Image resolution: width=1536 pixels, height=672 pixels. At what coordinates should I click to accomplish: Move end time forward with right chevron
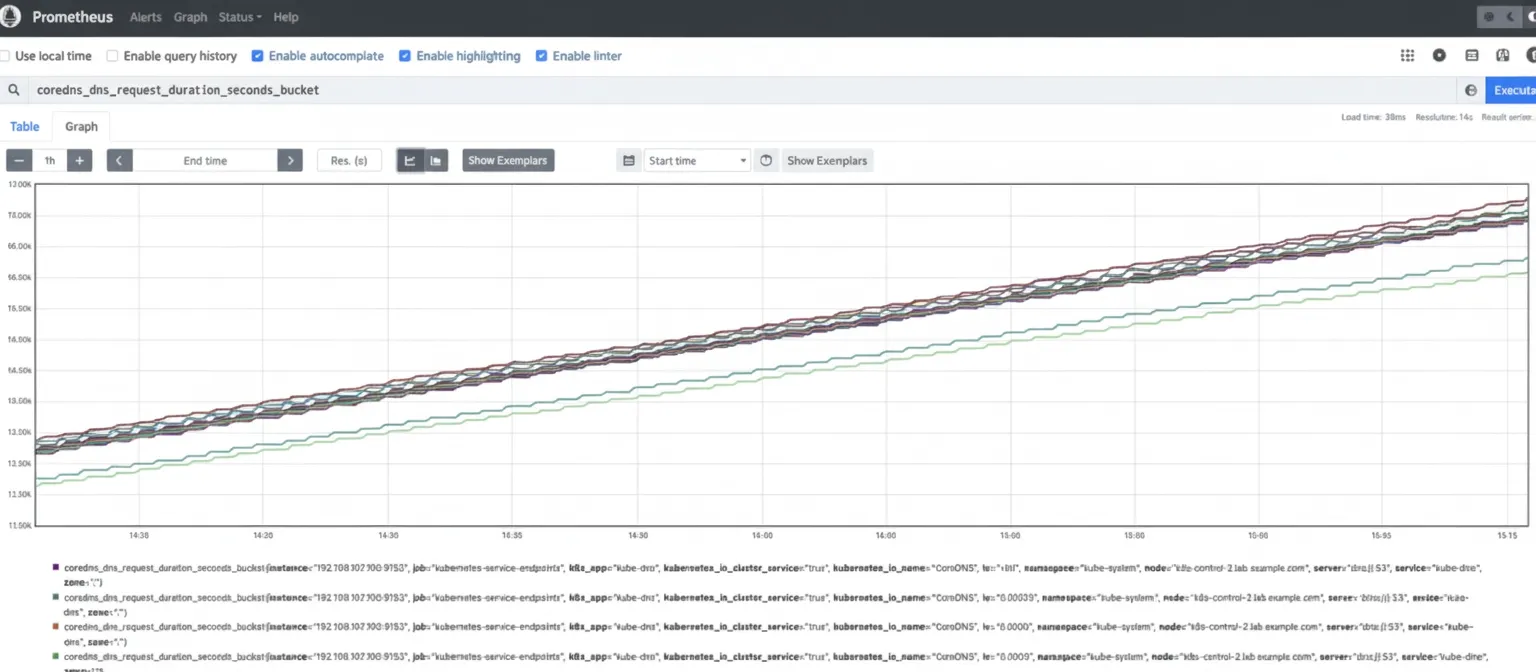(x=290, y=160)
